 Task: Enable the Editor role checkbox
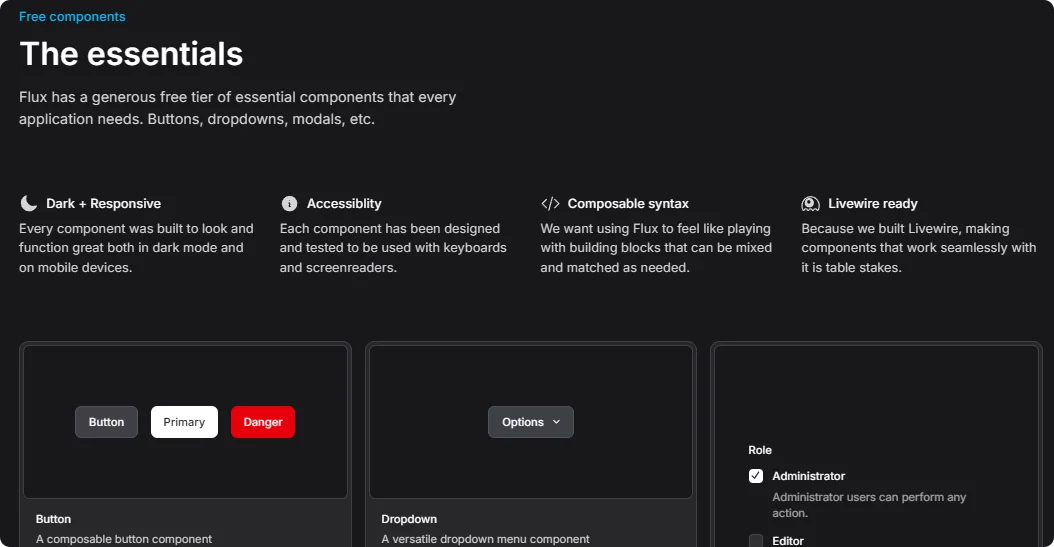coord(756,541)
